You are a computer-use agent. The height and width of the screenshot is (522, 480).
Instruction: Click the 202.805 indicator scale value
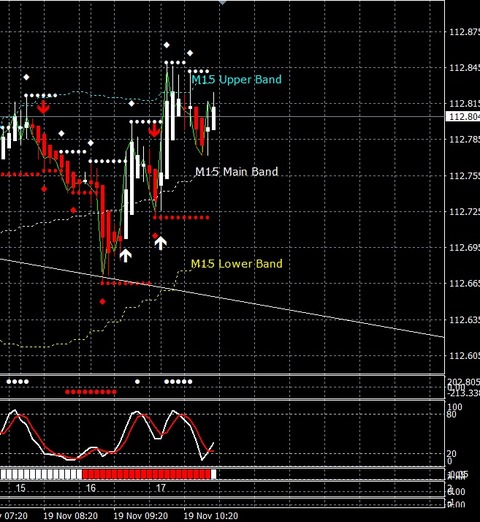coord(464,382)
